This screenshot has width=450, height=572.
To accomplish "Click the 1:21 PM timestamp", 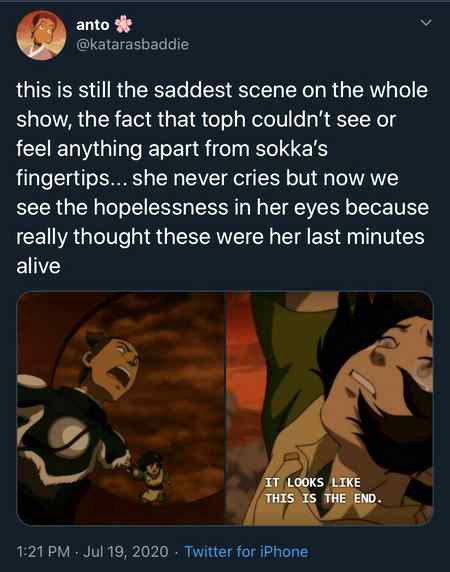I will tap(43, 552).
